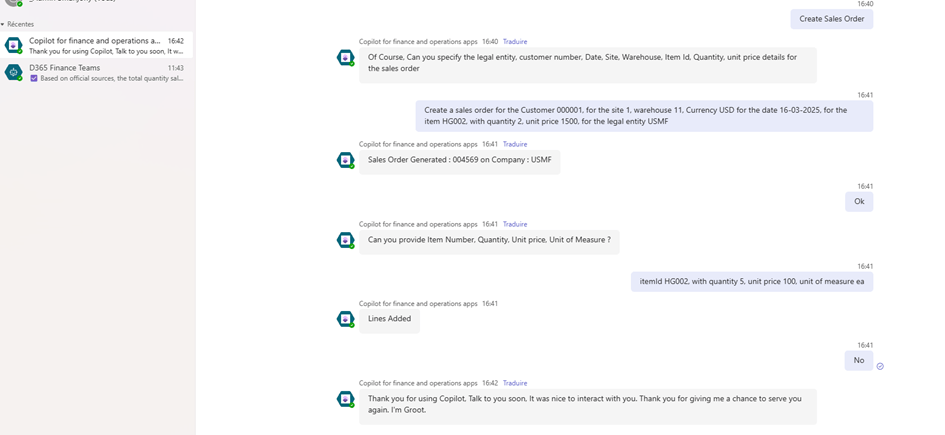This screenshot has height=435, width=945.
Task: Translate the "Can you provide Item Number" message
Action: [x=514, y=224]
